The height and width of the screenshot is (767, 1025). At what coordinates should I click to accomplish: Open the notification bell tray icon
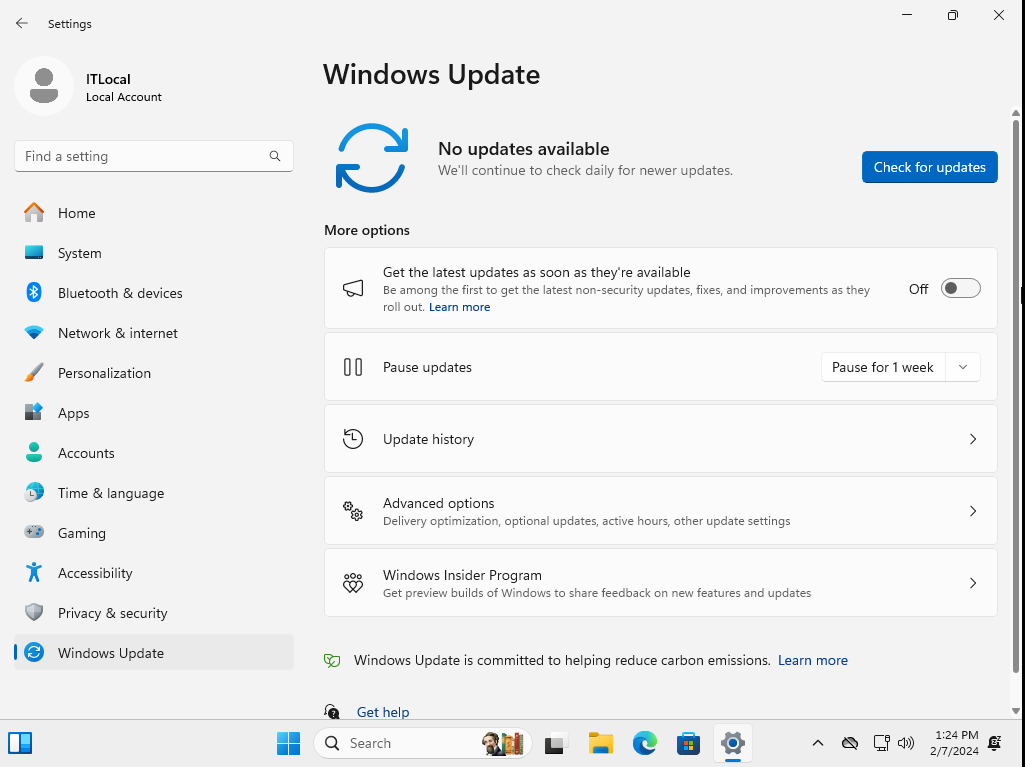tap(996, 743)
